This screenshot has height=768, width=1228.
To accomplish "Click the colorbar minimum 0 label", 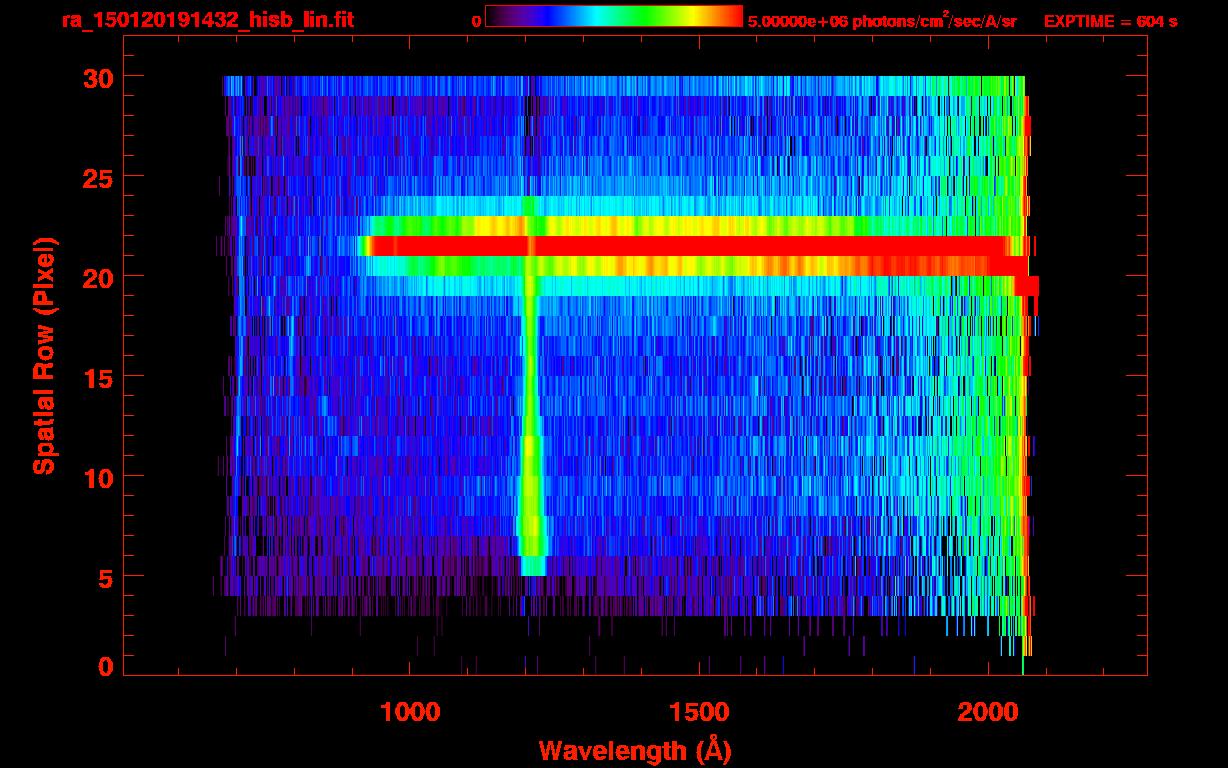I will (x=476, y=21).
